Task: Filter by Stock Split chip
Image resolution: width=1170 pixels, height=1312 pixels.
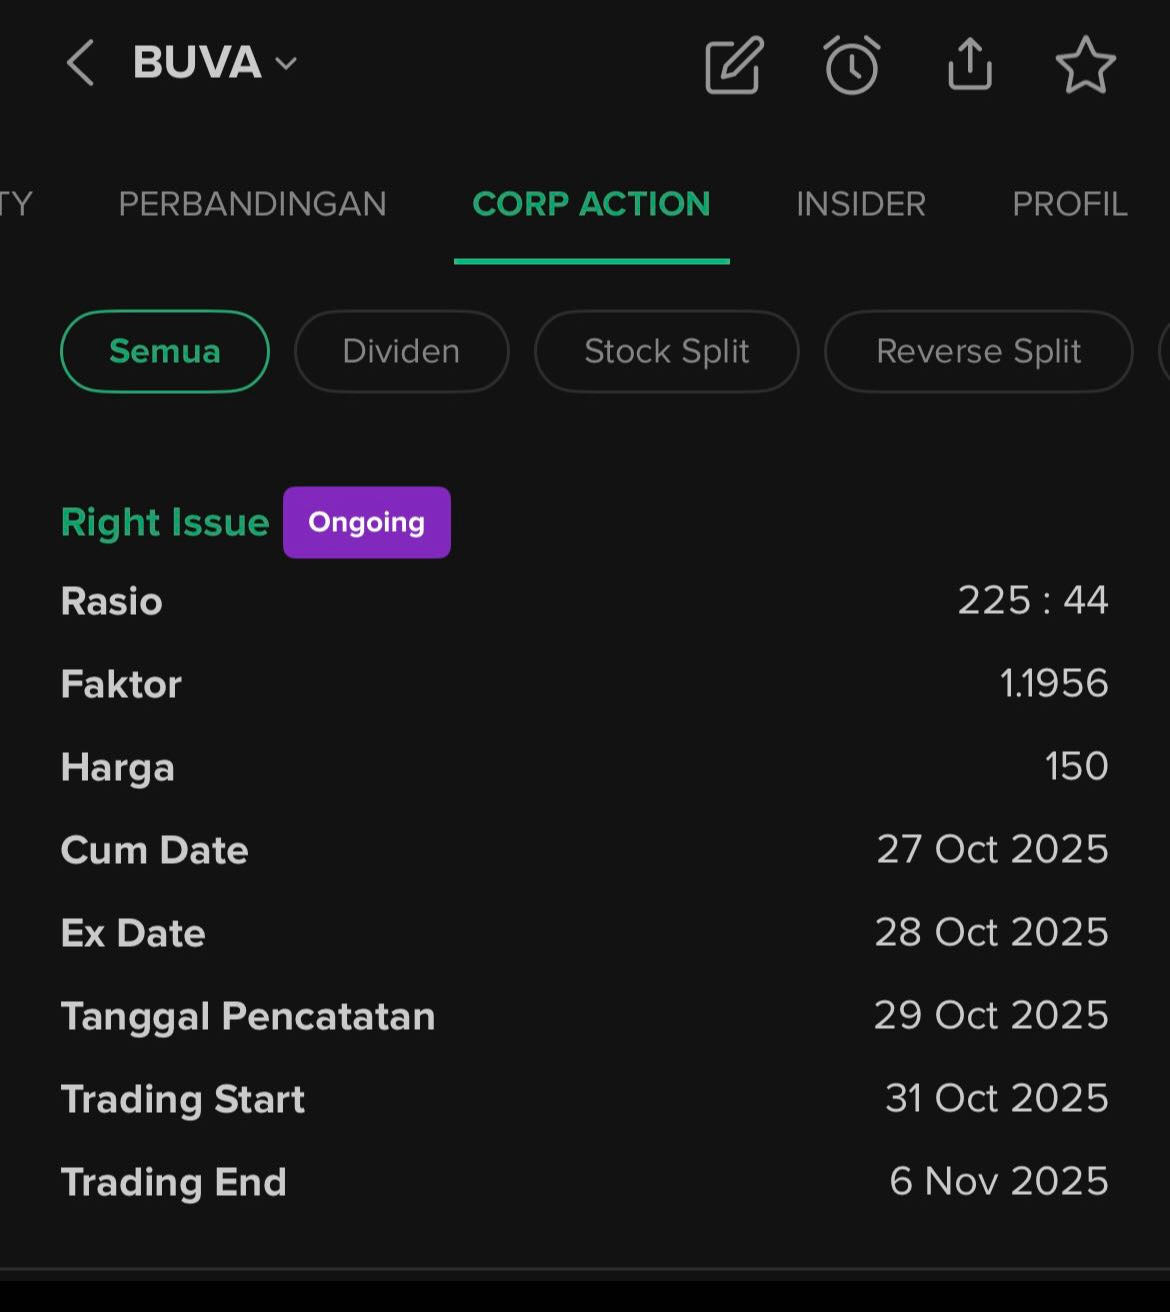Action: (x=666, y=351)
